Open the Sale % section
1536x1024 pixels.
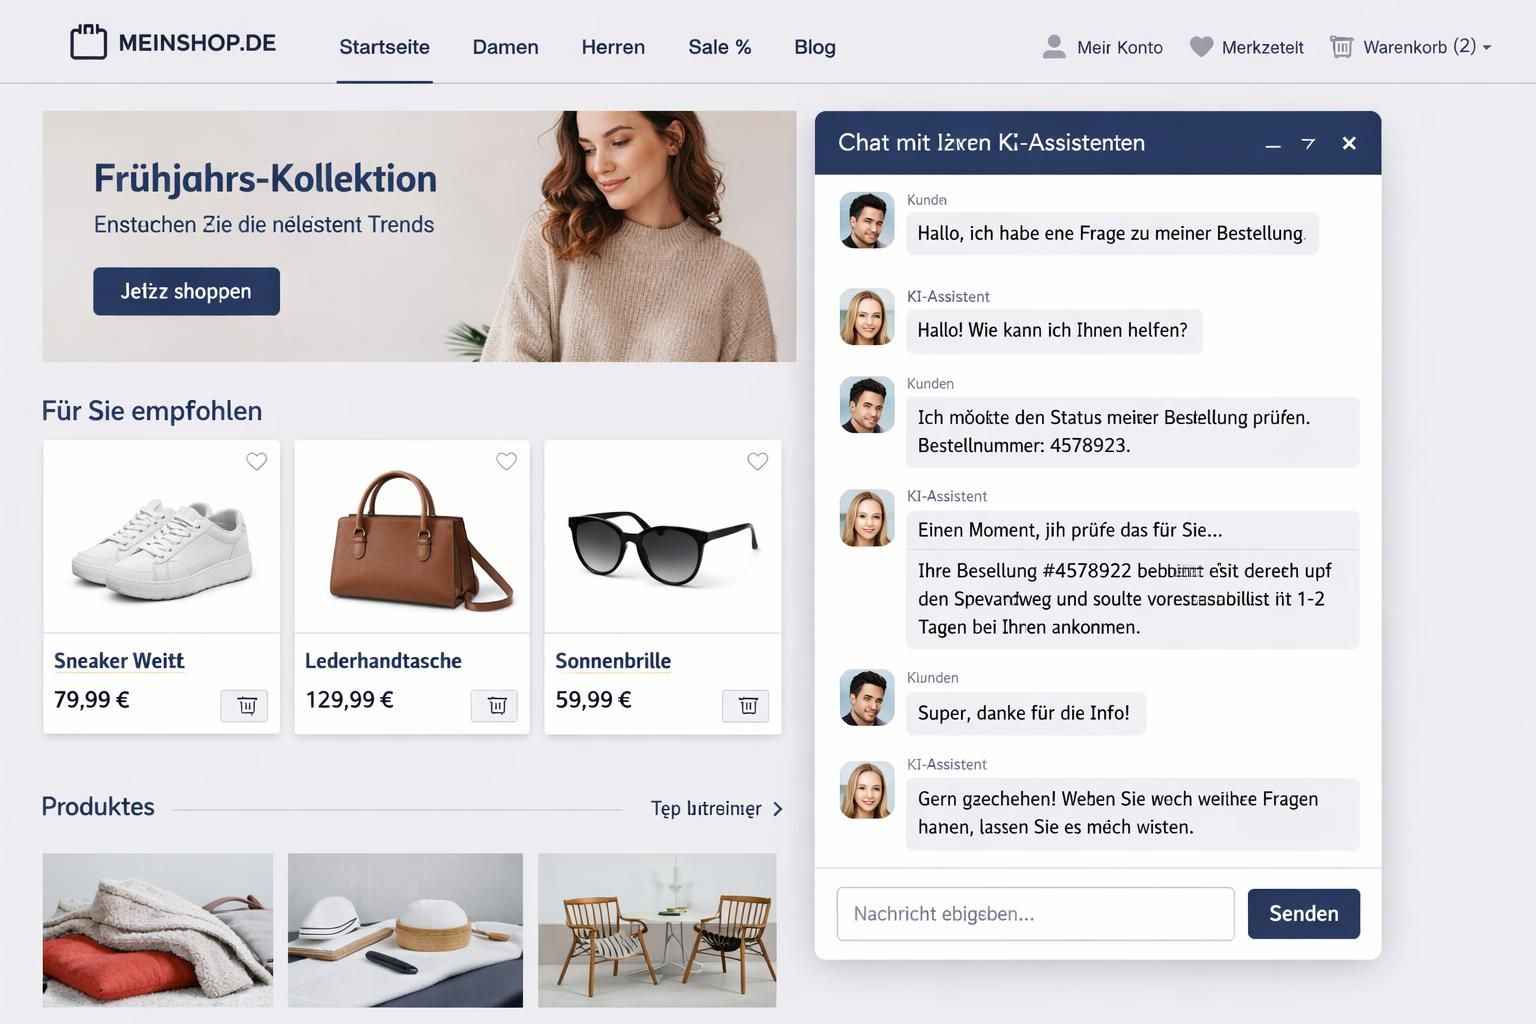coord(719,47)
